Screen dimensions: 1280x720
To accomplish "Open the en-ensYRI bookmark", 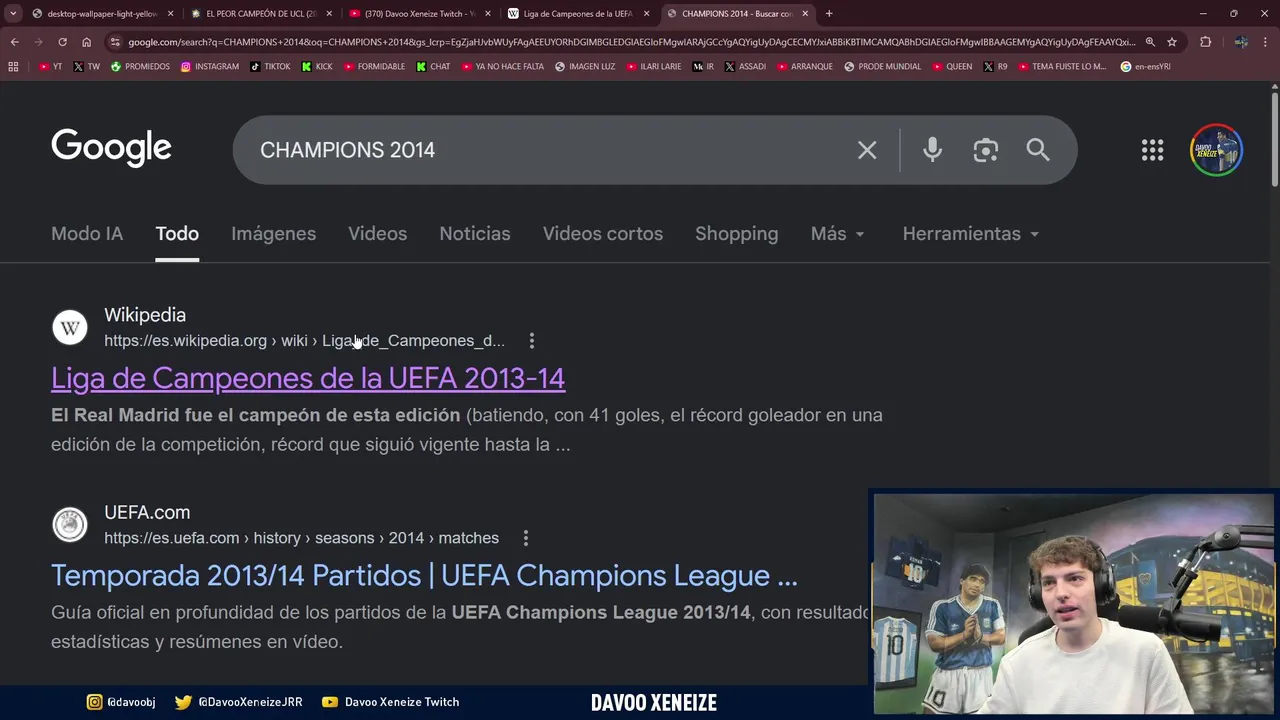I will point(1146,67).
